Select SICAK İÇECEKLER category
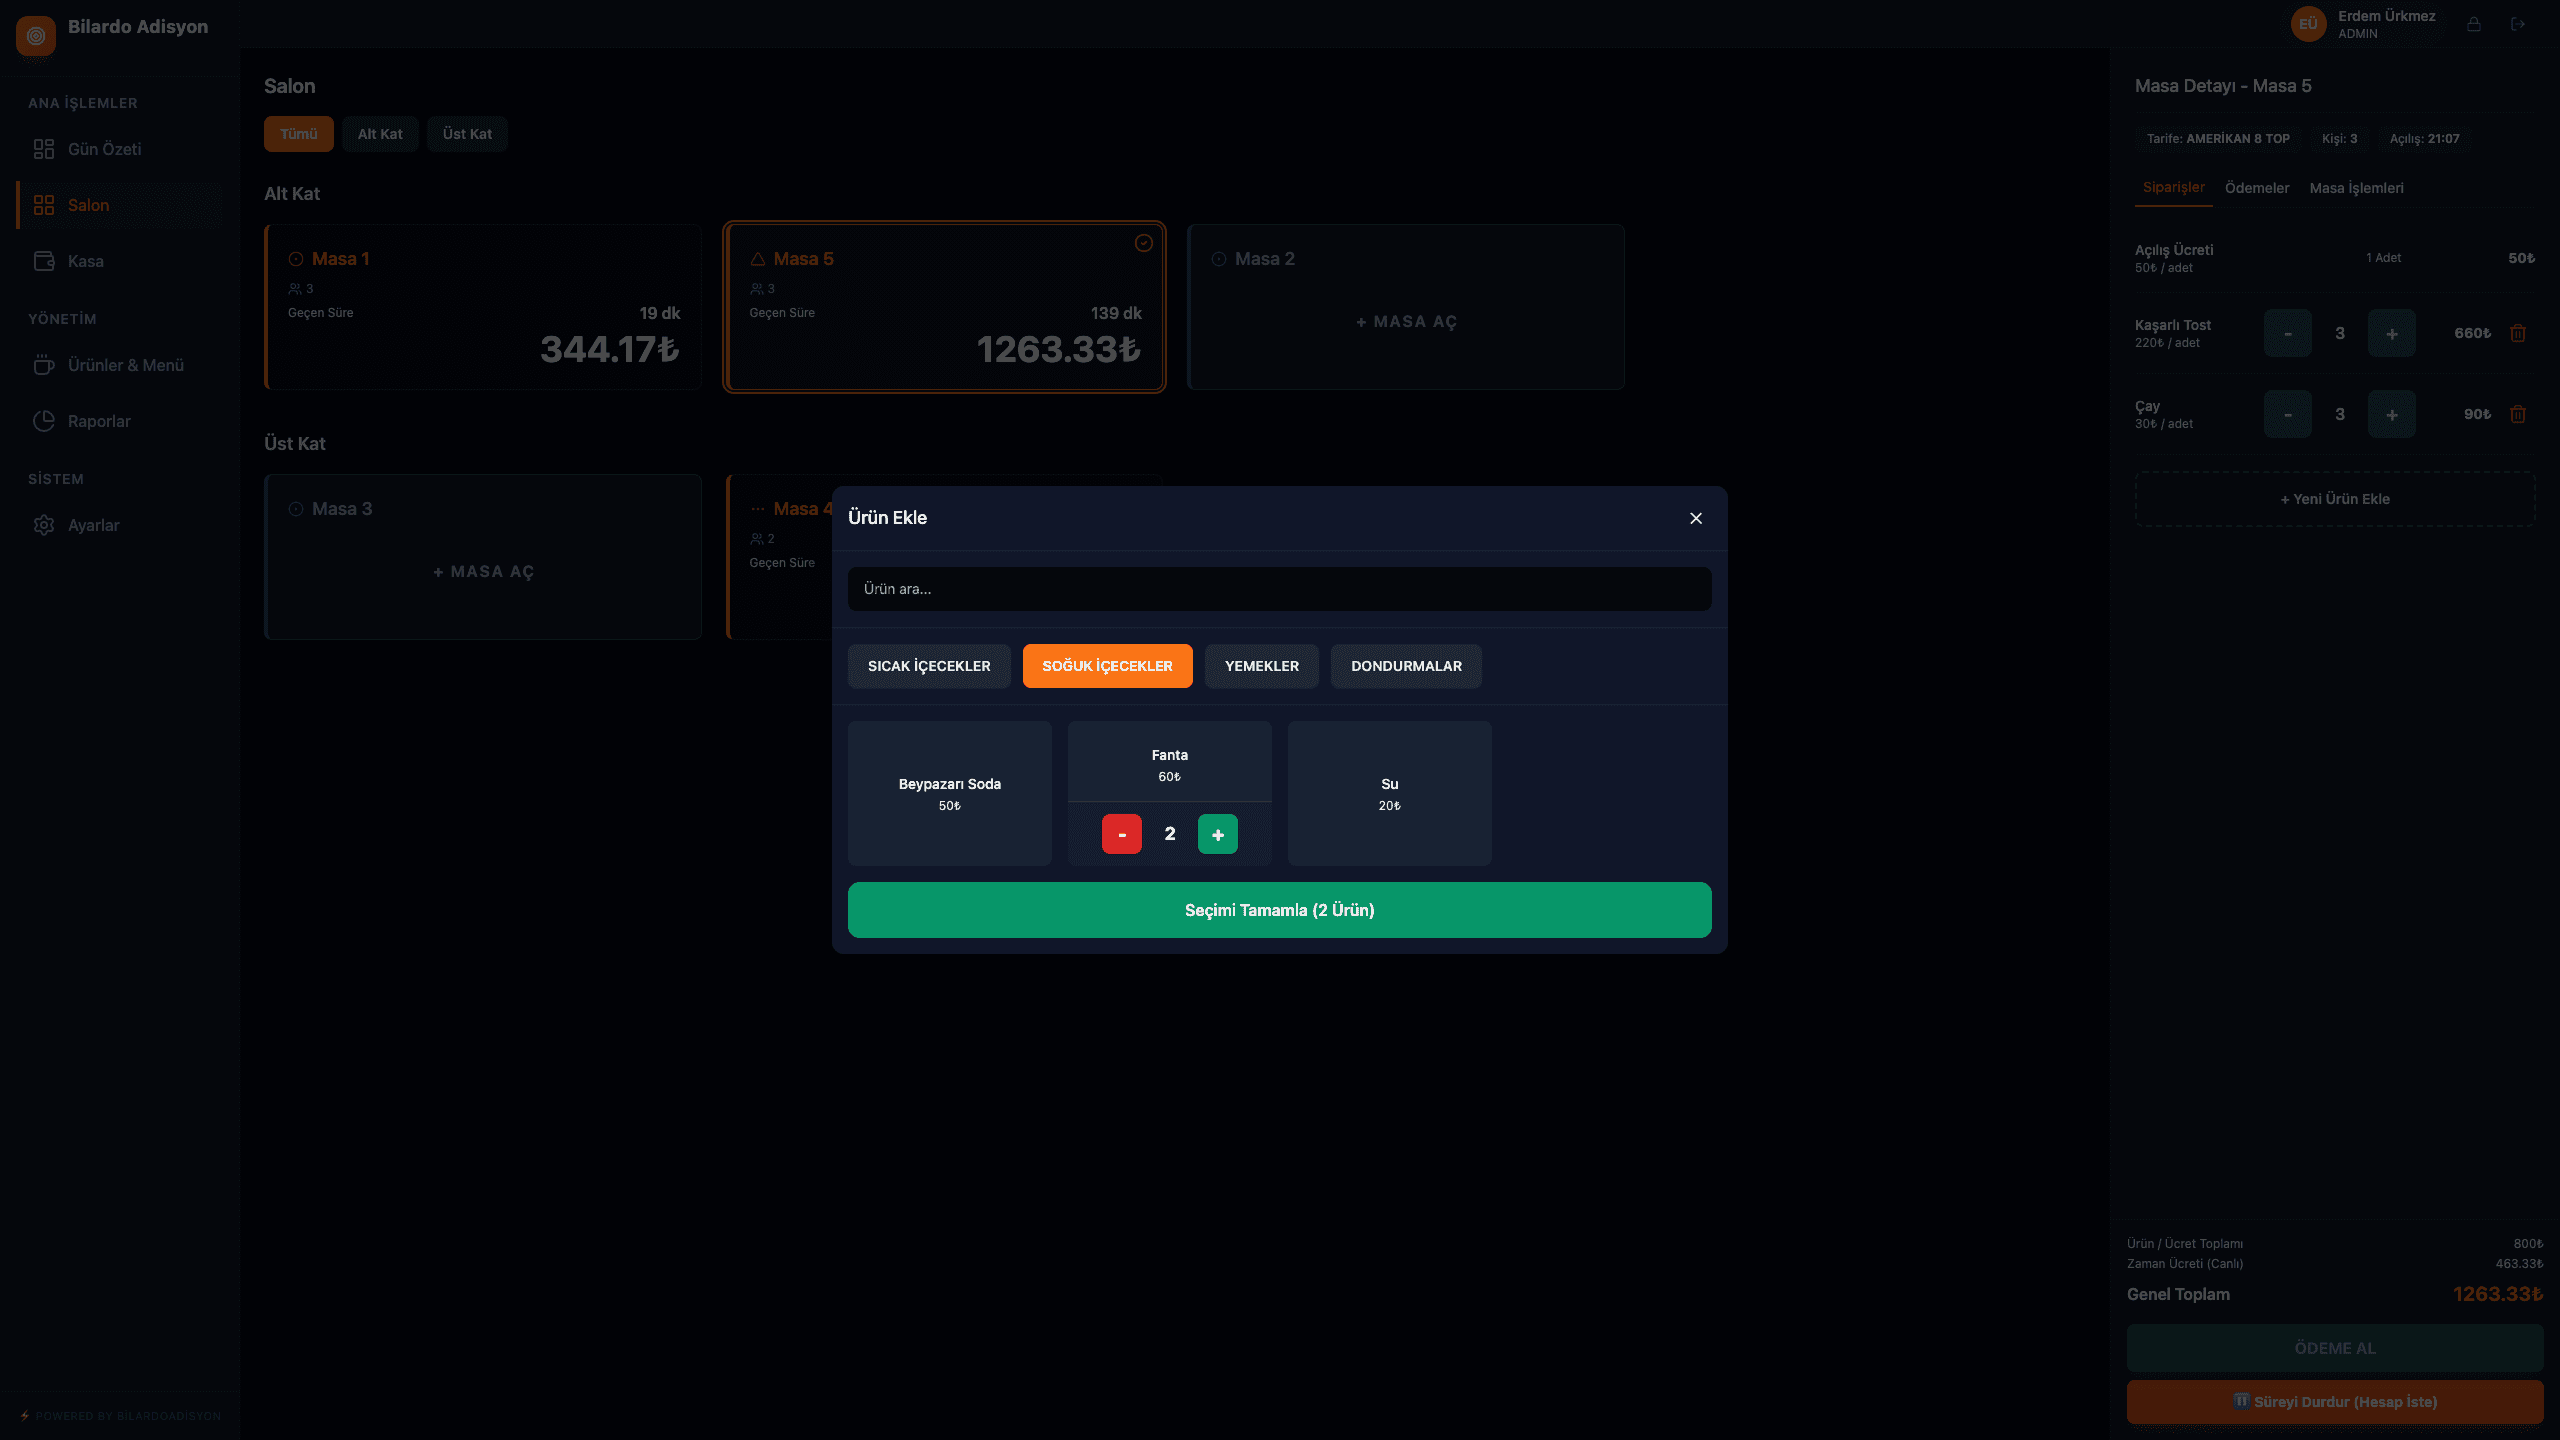This screenshot has height=1440, width=2560. [929, 666]
